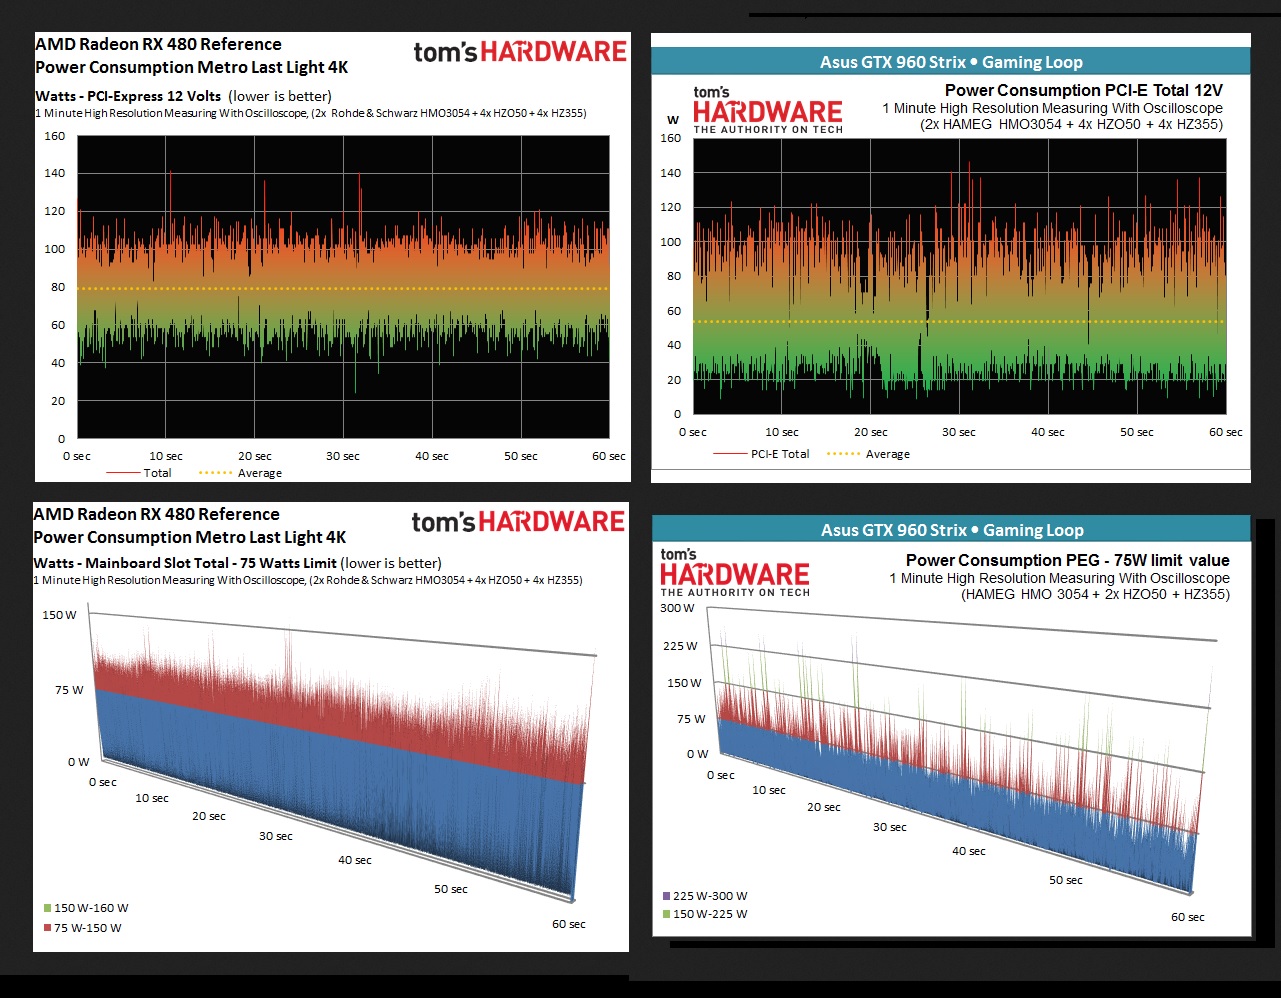Click the '50 sec' label in GTX 960 PEG chart
Screen dimensions: 1281x998
[1066, 880]
